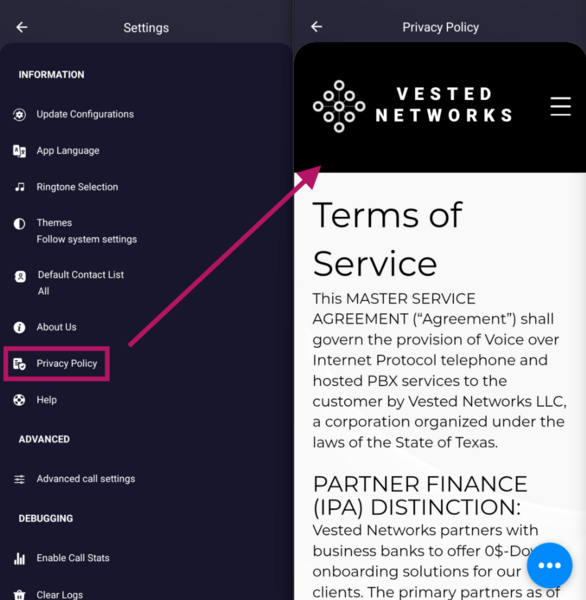
Task: Click the Ringtone Selection music note icon
Action: coord(20,187)
